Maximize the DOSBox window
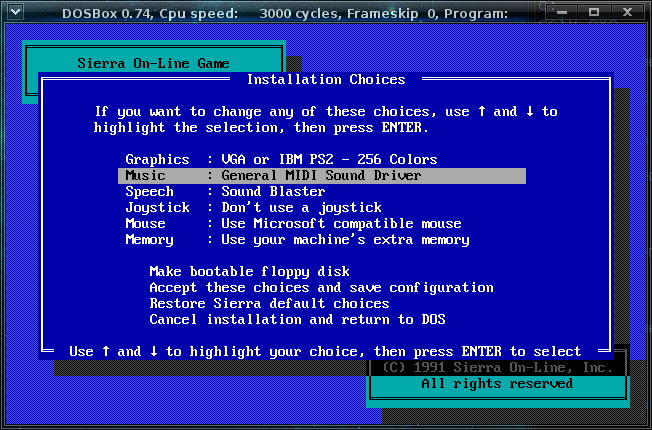Screen dimensions: 652x430 [x=594, y=12]
